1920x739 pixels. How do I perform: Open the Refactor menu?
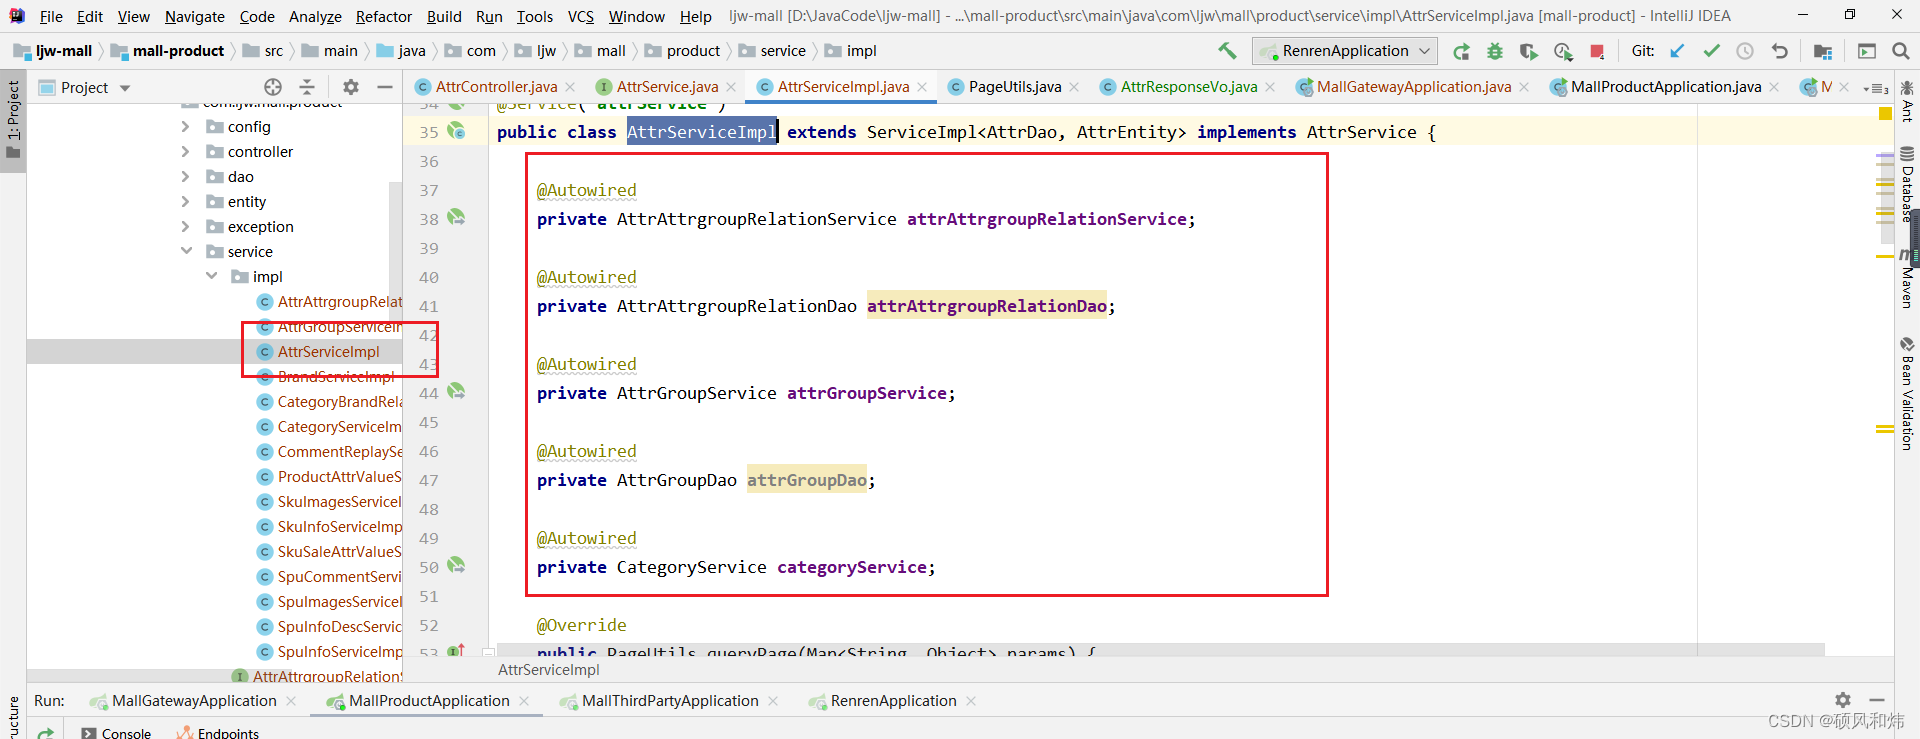[x=383, y=16]
